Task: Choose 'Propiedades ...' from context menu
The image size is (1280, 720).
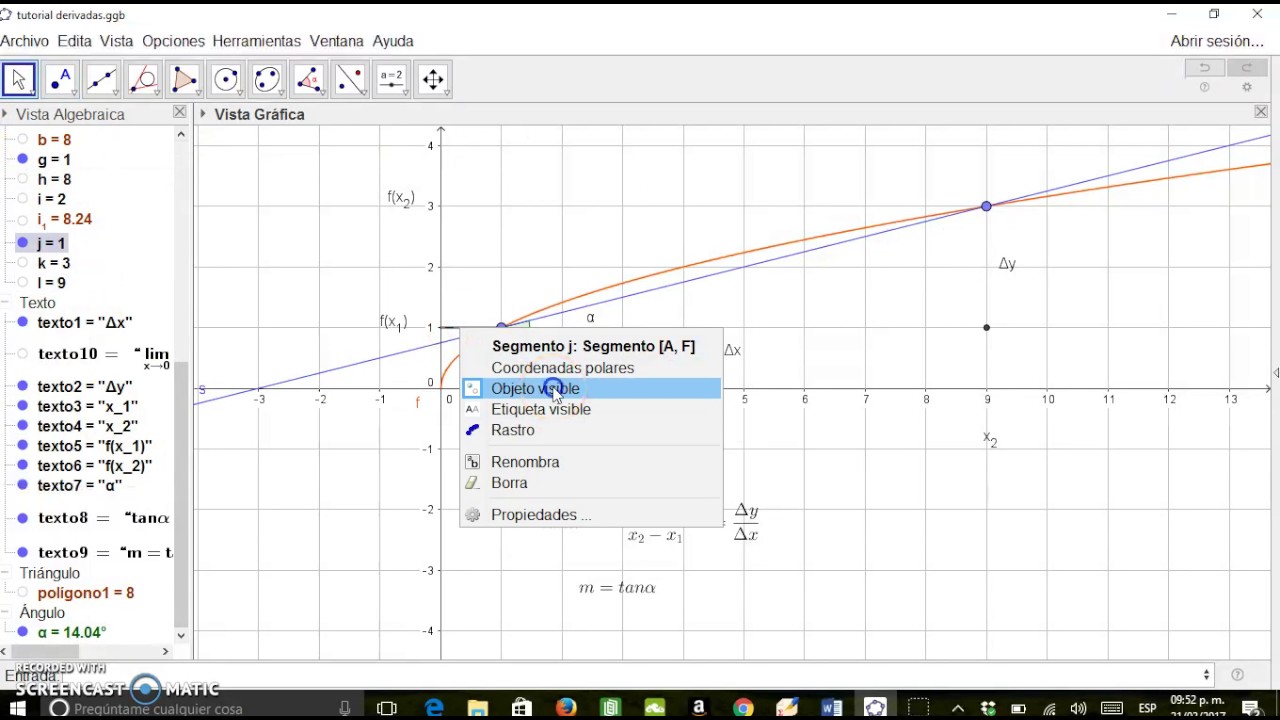Action: (540, 515)
